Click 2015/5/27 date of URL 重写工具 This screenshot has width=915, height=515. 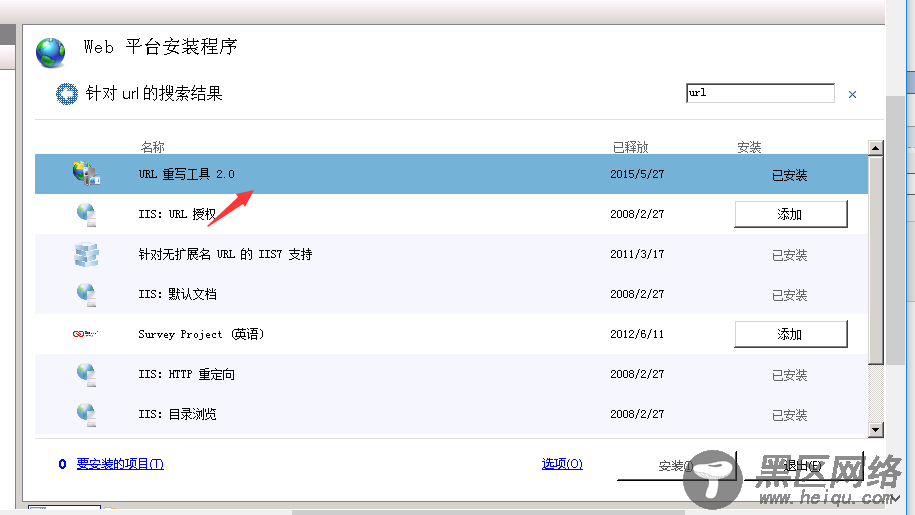637,174
